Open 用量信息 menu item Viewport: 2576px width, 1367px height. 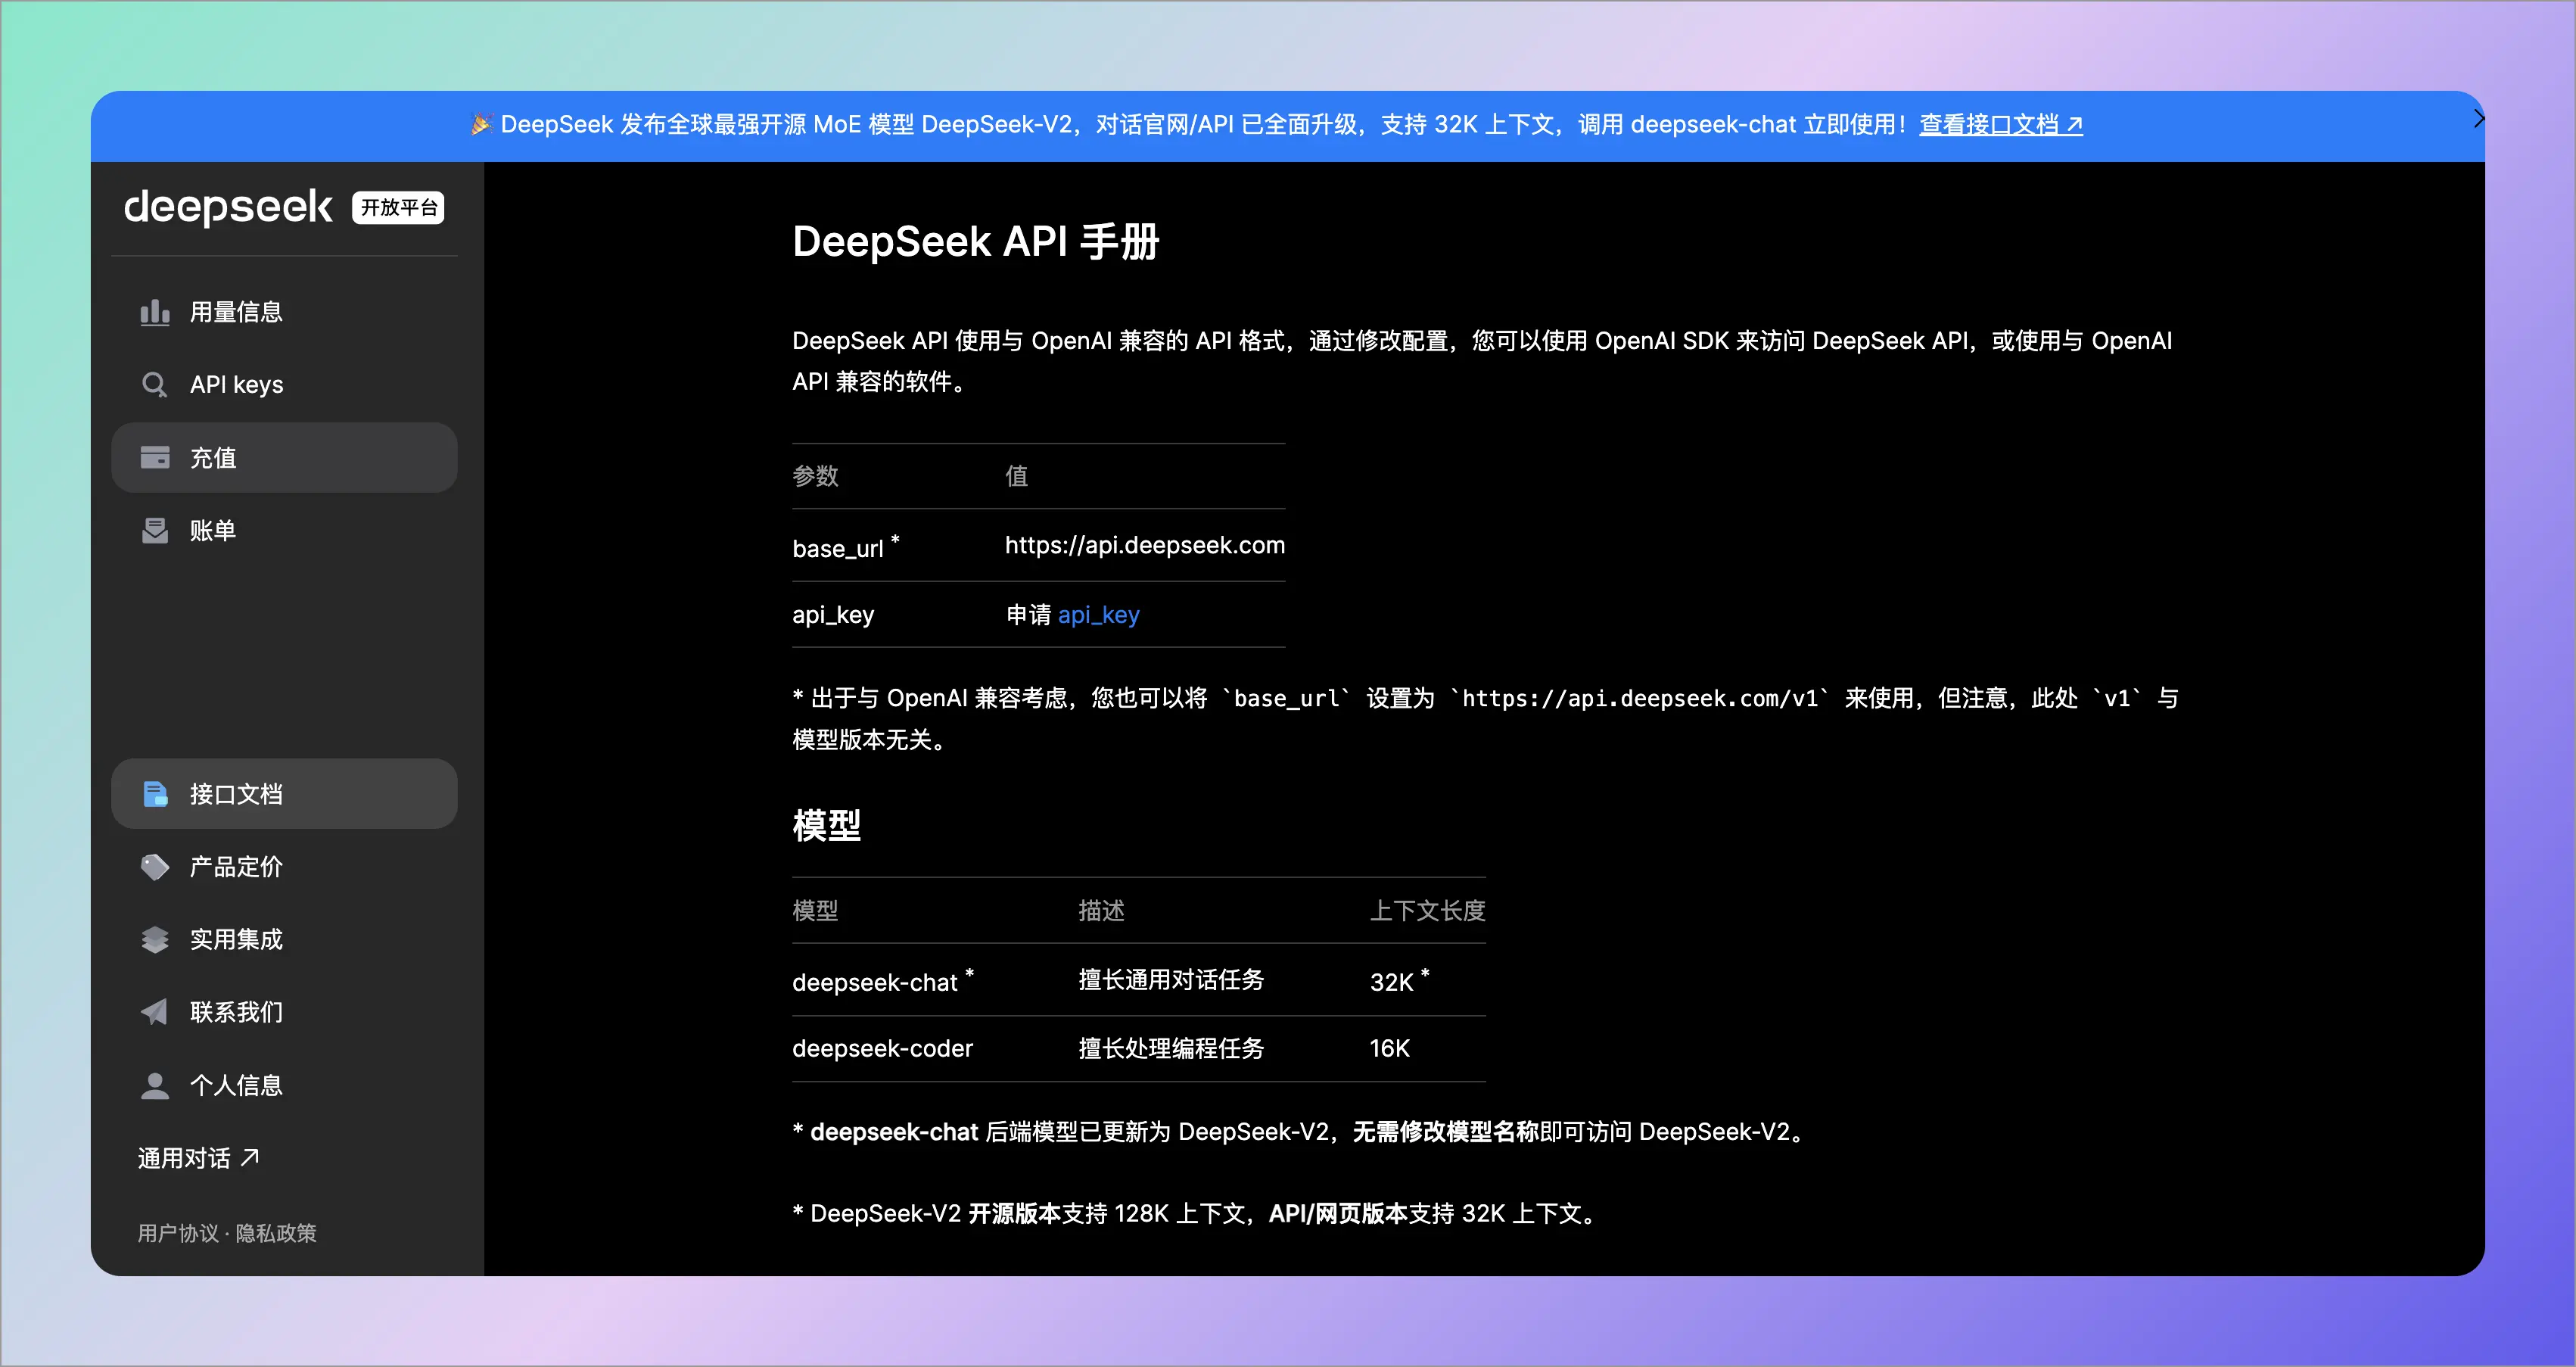coord(236,312)
